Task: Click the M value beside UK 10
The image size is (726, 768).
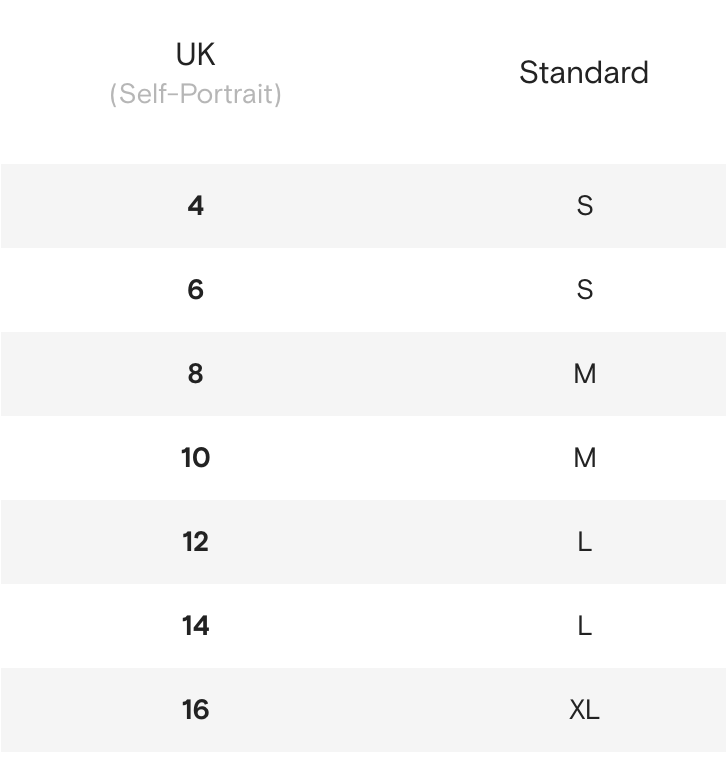Action: pyautogui.click(x=585, y=458)
